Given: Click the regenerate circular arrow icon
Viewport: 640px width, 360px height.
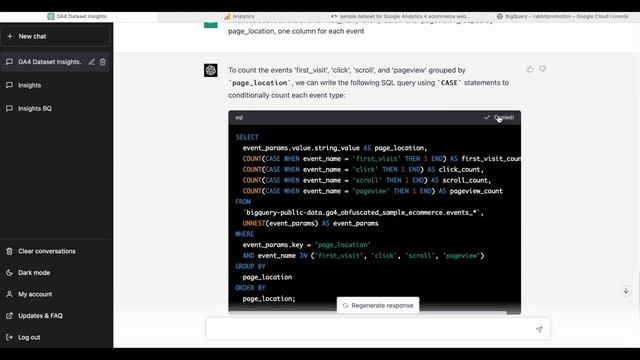Looking at the screenshot, I should tap(345, 305).
